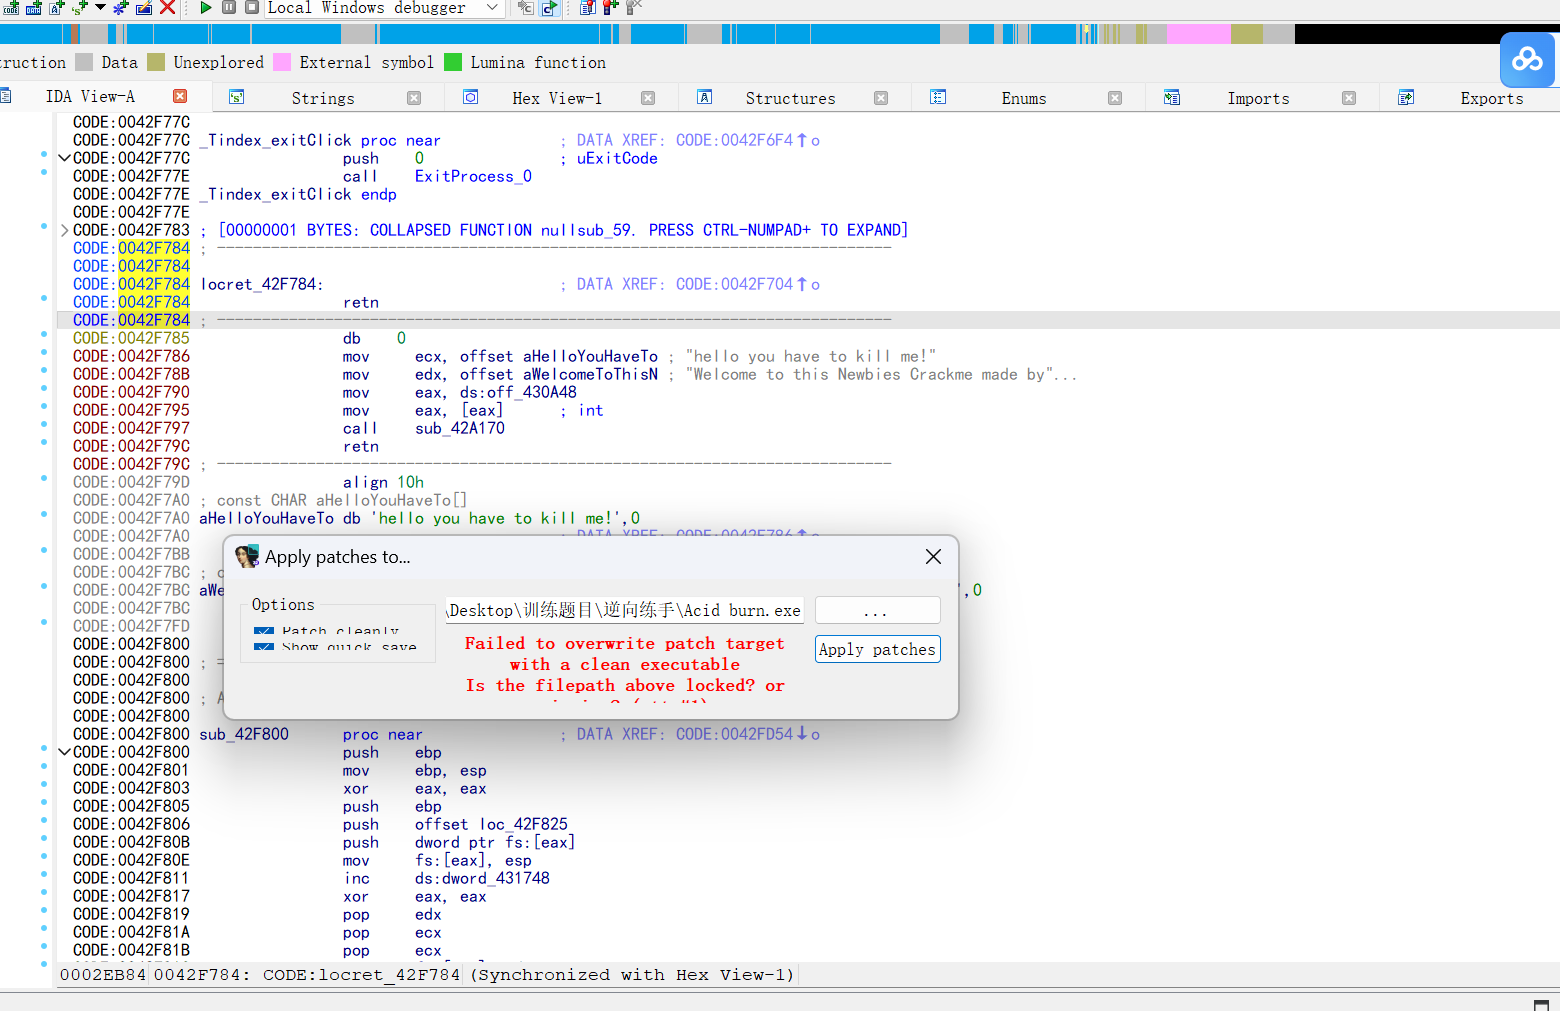Click the Hex View-1 tab icon

click(x=471, y=97)
